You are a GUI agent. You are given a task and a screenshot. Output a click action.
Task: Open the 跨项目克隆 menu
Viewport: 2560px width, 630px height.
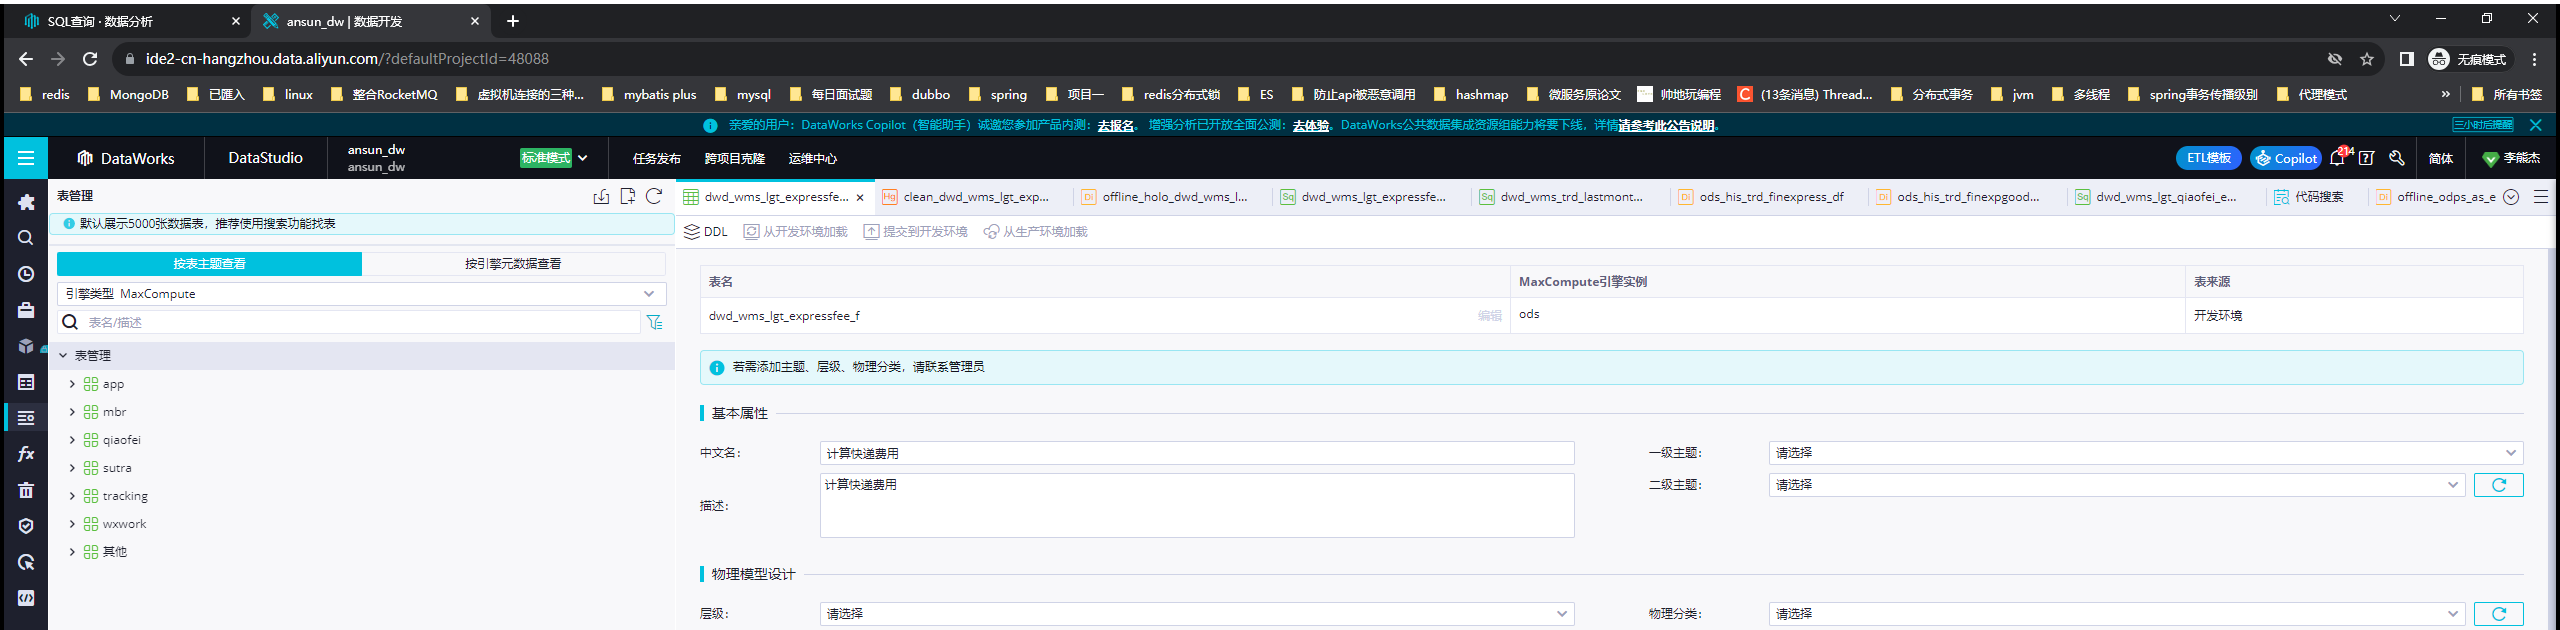coord(735,159)
